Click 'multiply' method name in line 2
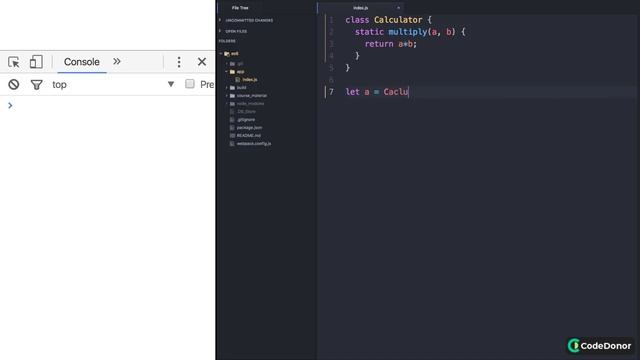Image resolution: width=640 pixels, height=360 pixels. point(407,32)
